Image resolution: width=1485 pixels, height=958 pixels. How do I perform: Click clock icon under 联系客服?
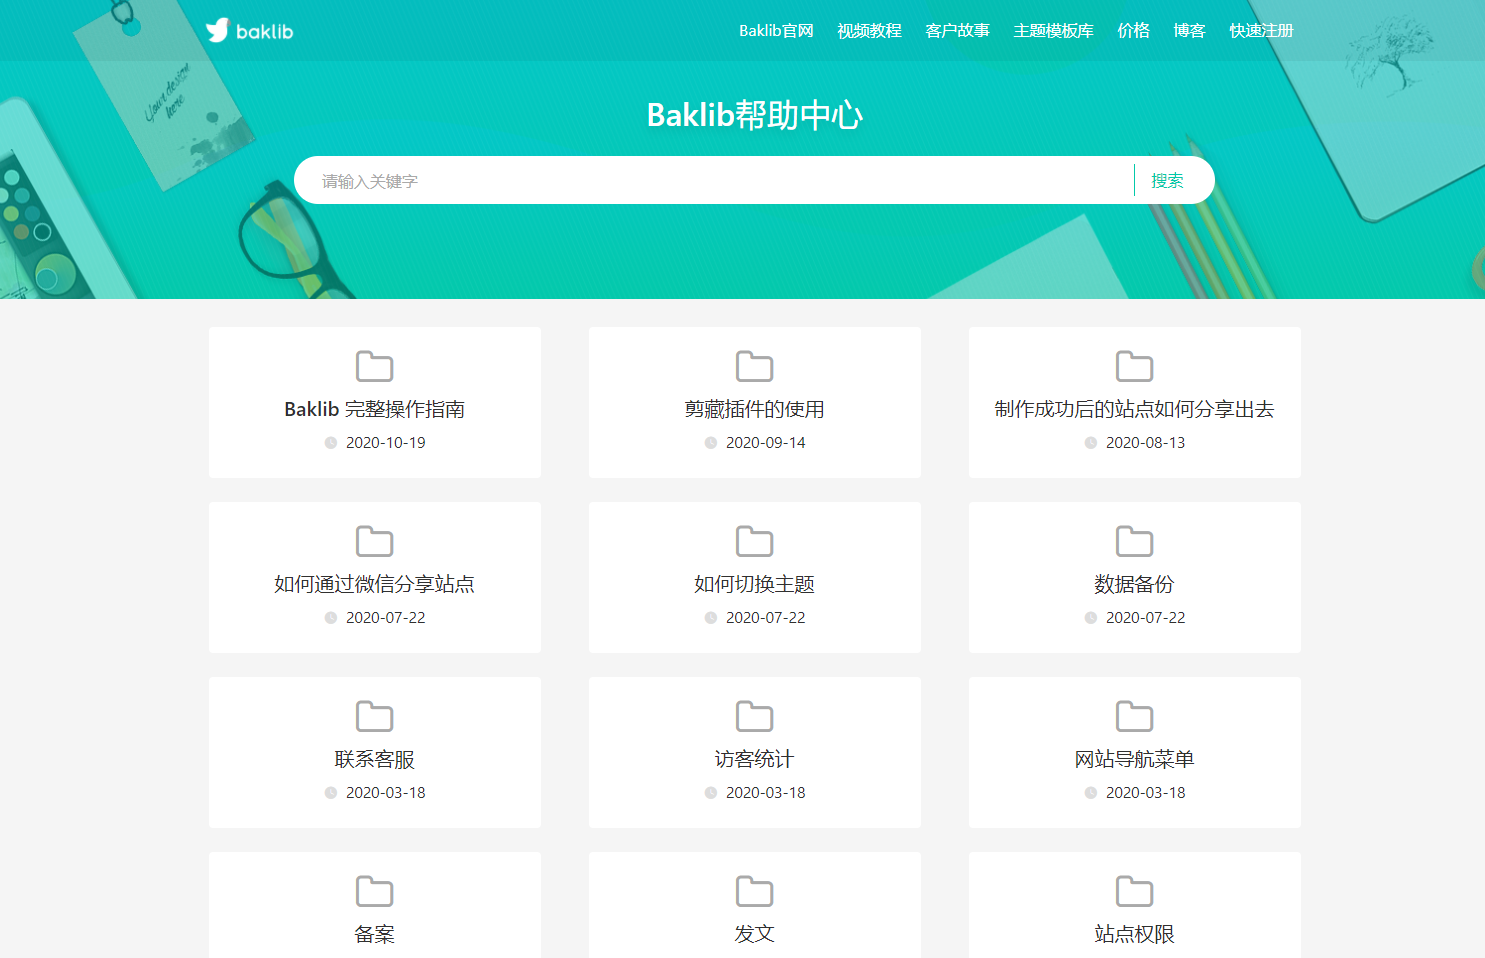(331, 793)
